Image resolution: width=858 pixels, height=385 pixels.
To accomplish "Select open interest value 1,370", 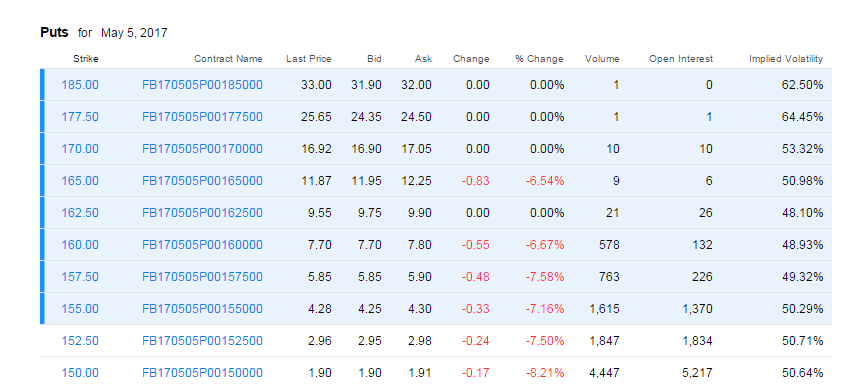I will (697, 309).
